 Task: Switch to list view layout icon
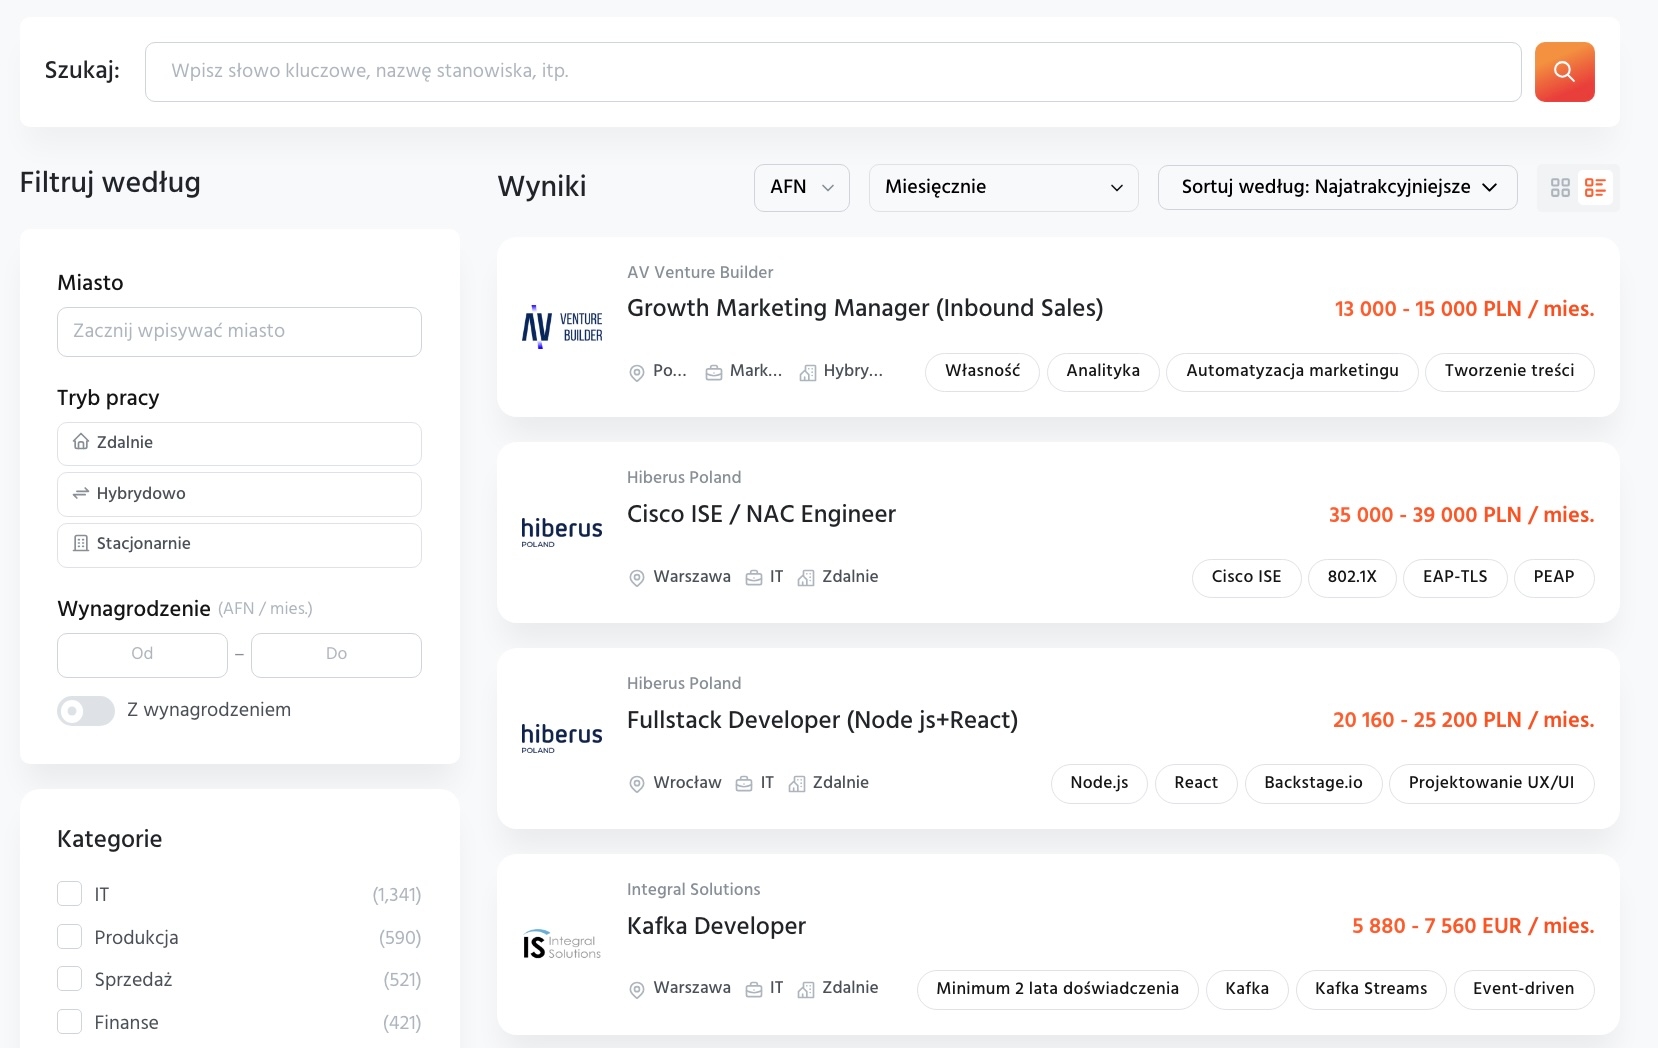[1595, 188]
